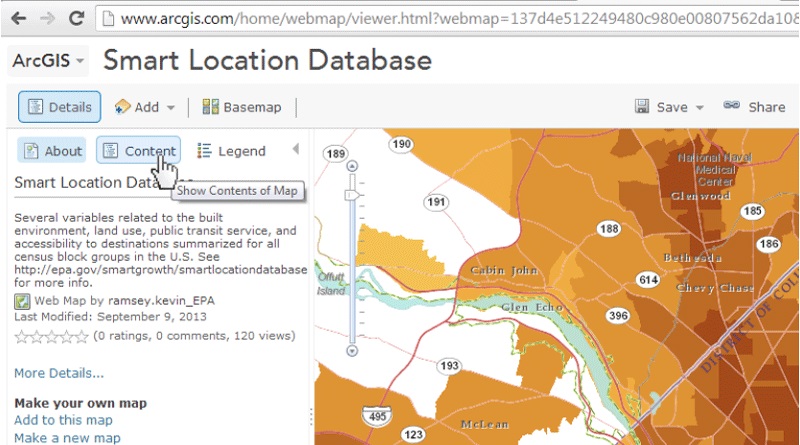The width and height of the screenshot is (800, 445).
Task: Go back with the browser back arrow
Action: point(19,18)
